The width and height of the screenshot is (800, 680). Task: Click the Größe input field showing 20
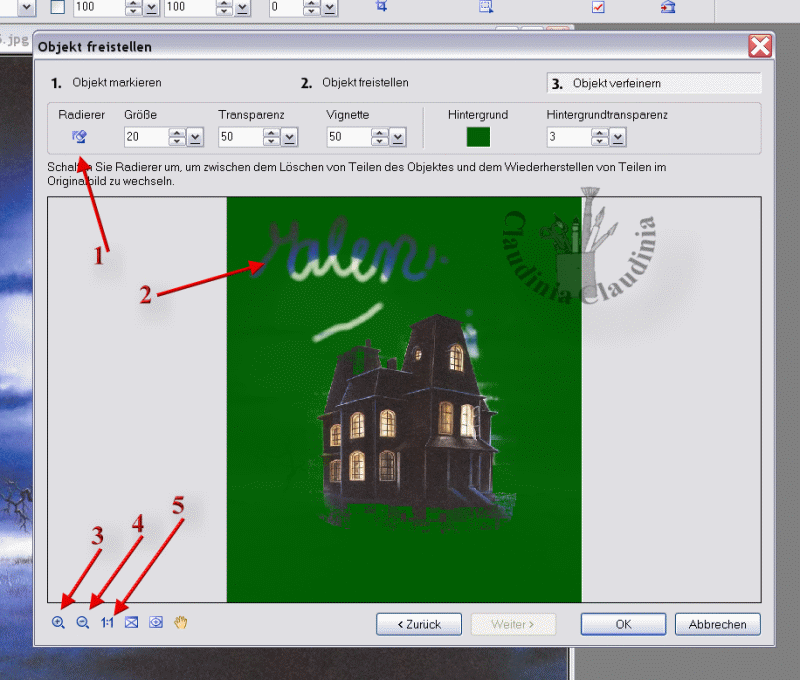coord(146,137)
